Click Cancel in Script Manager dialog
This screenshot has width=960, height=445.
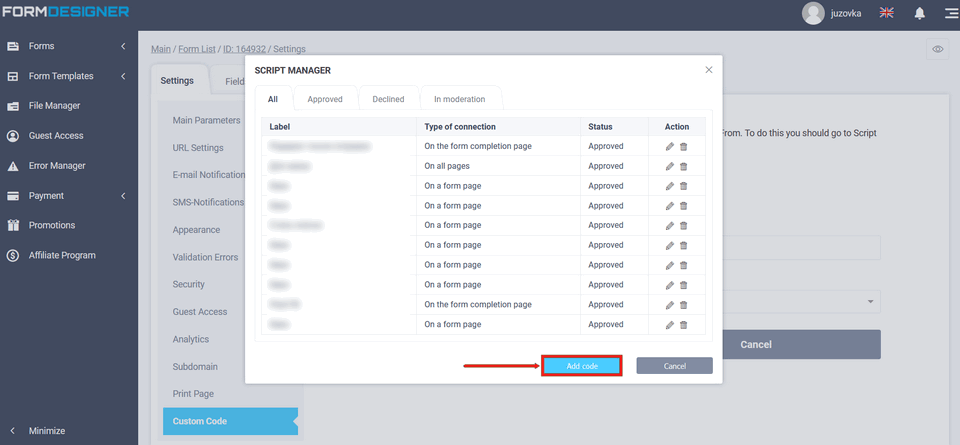point(674,366)
